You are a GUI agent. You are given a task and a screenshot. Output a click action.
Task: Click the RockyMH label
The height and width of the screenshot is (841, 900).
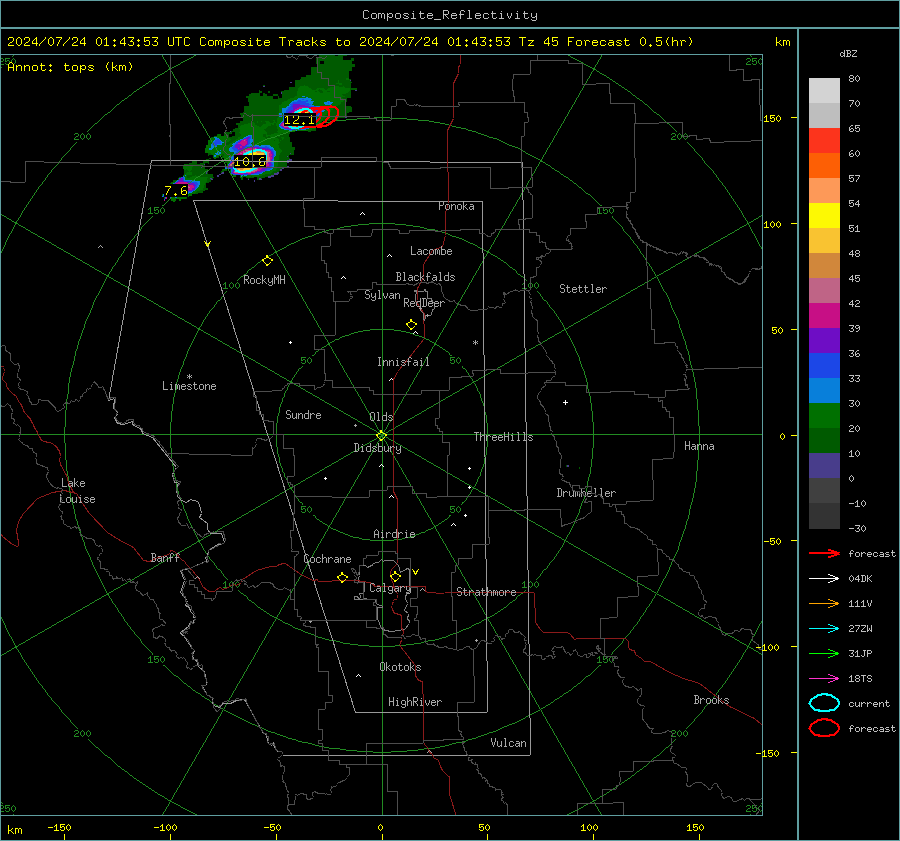tap(264, 280)
